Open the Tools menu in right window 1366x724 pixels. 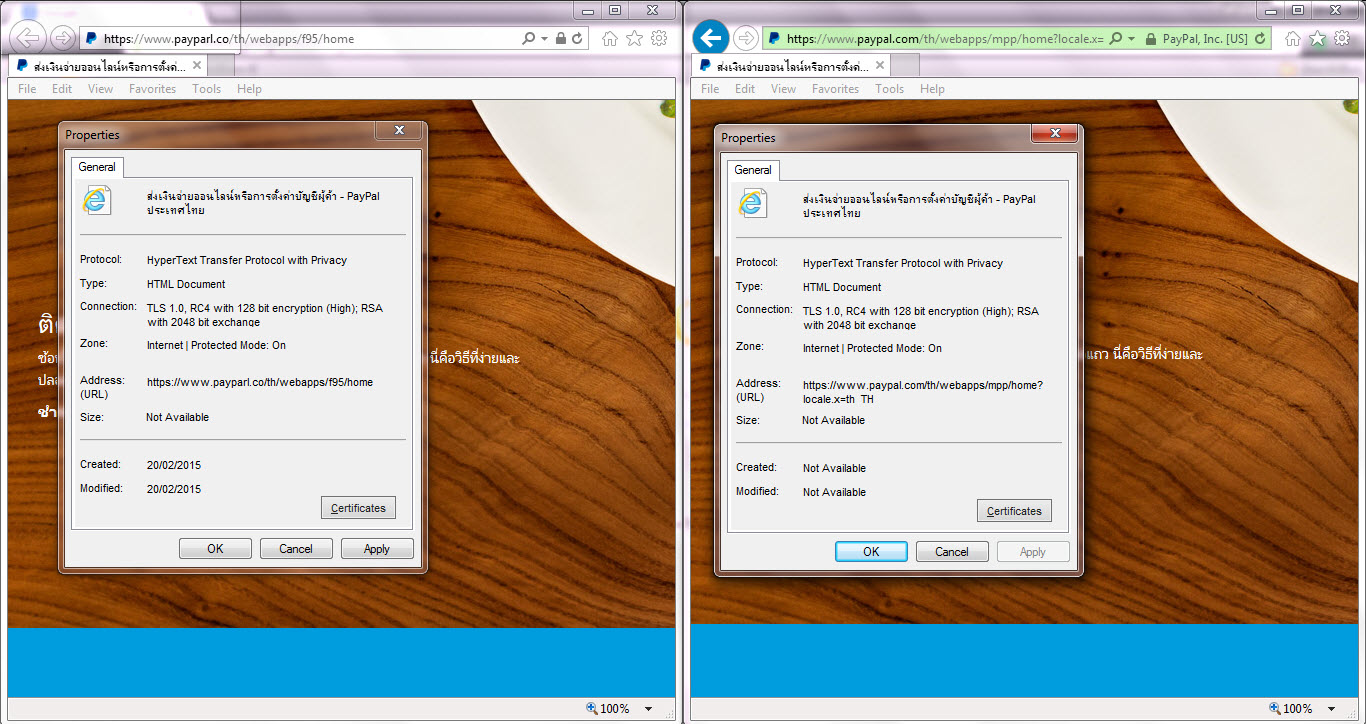point(890,89)
